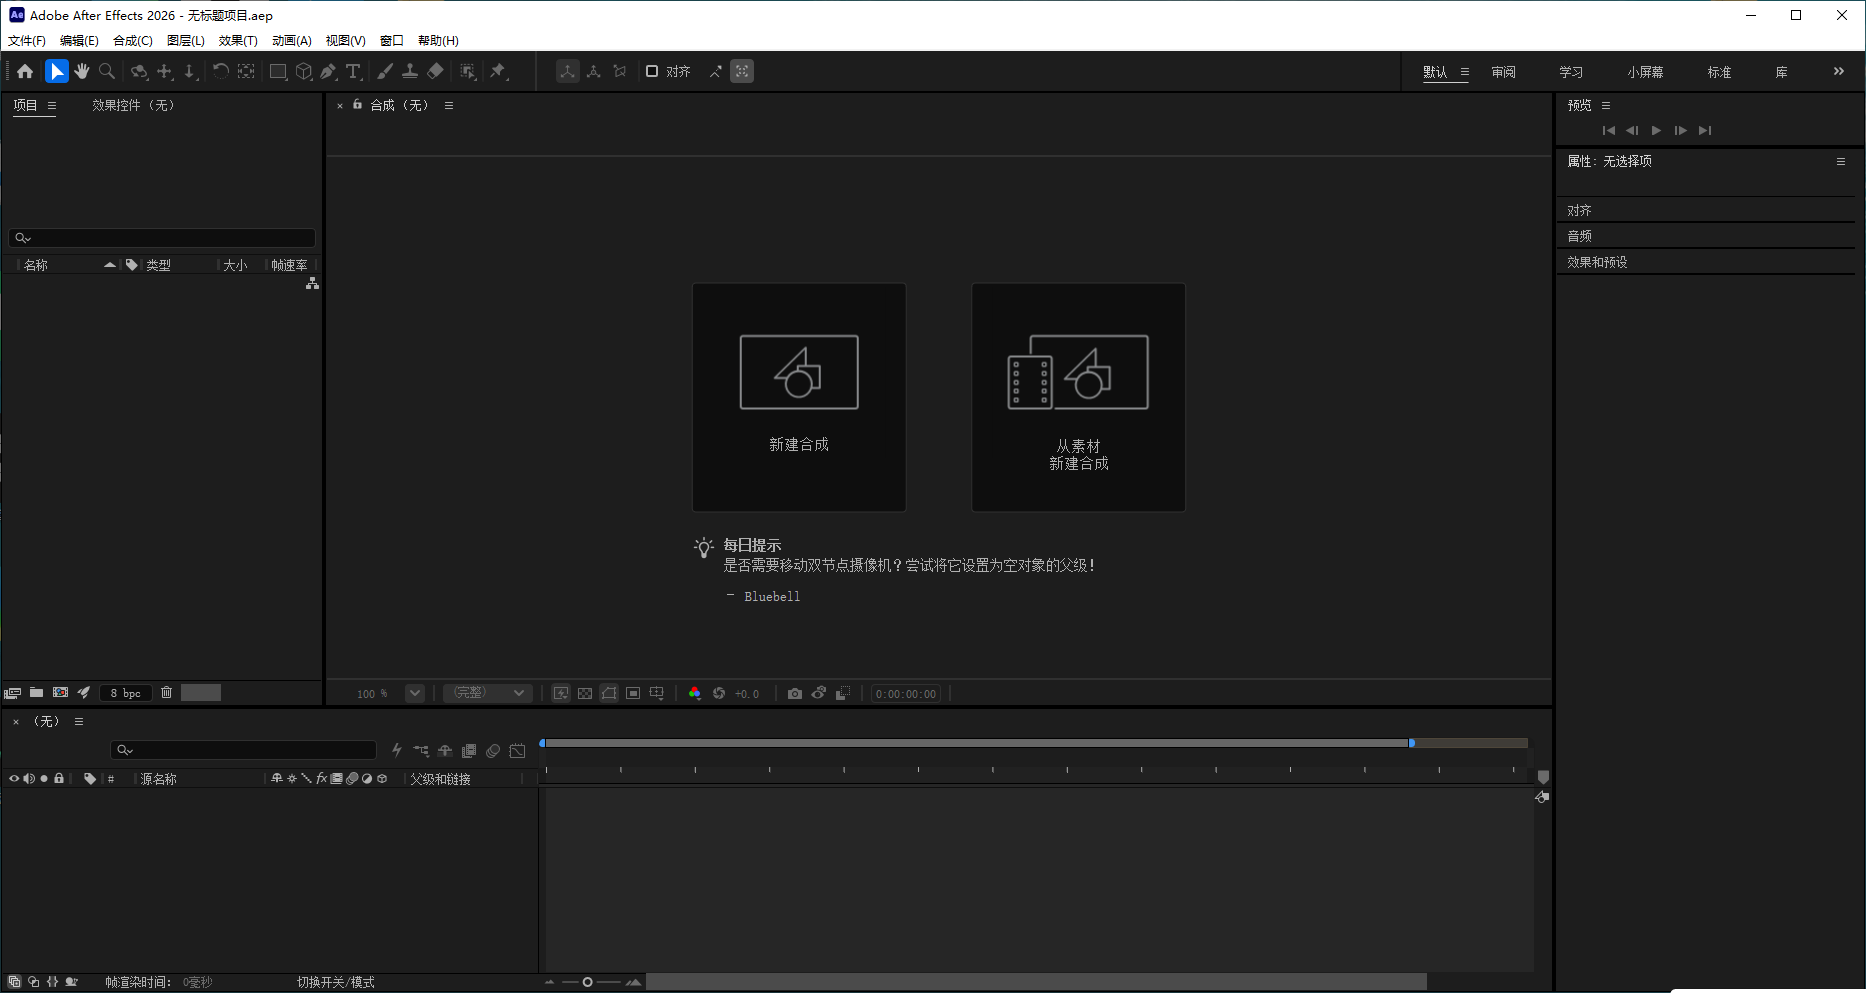Toggle the video eye column header
The height and width of the screenshot is (993, 1866).
[x=14, y=778]
